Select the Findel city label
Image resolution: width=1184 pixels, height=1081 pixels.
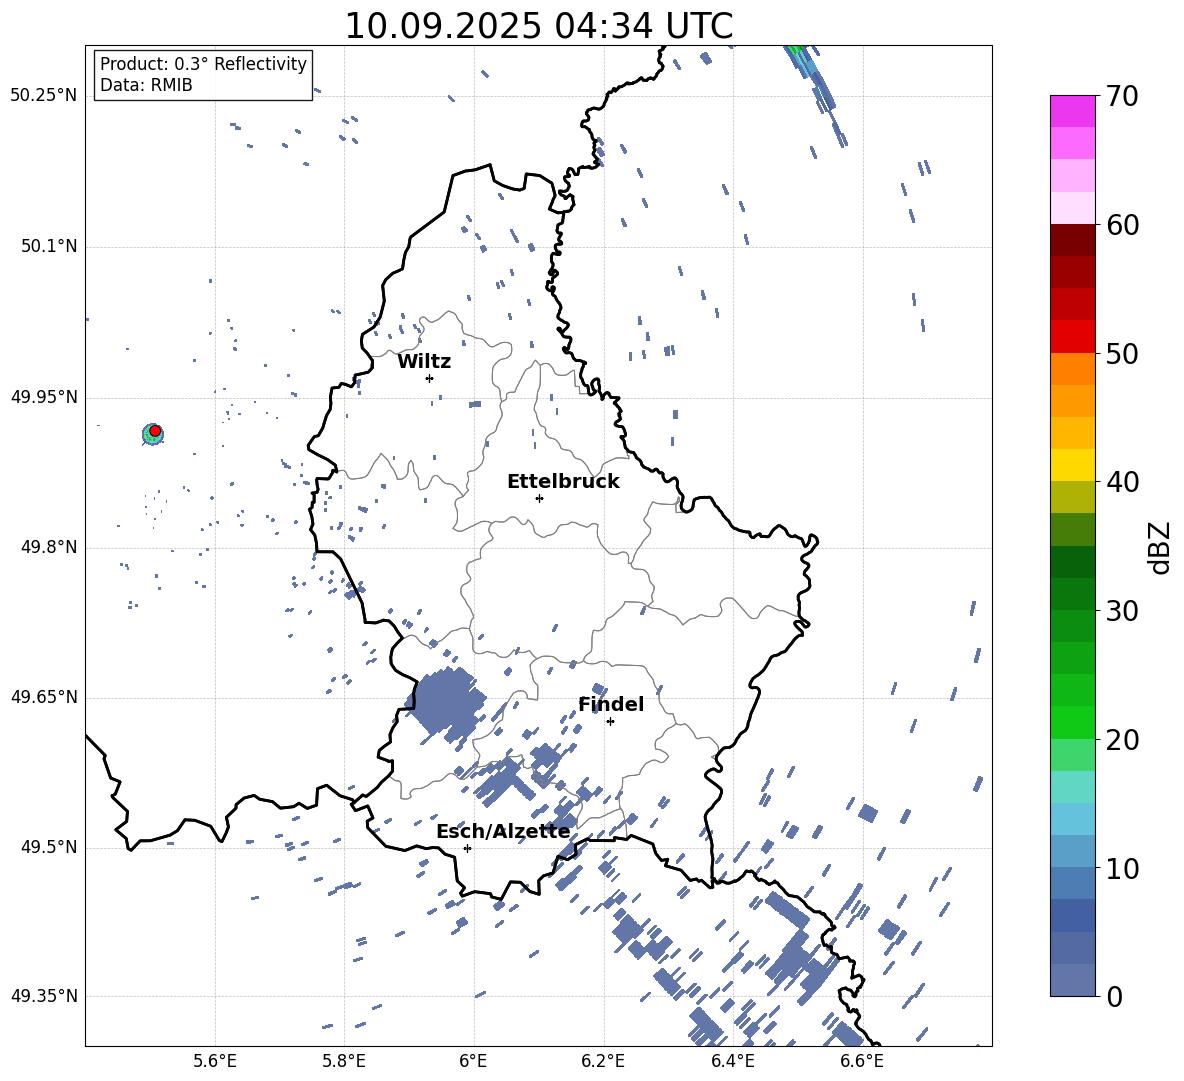click(611, 704)
